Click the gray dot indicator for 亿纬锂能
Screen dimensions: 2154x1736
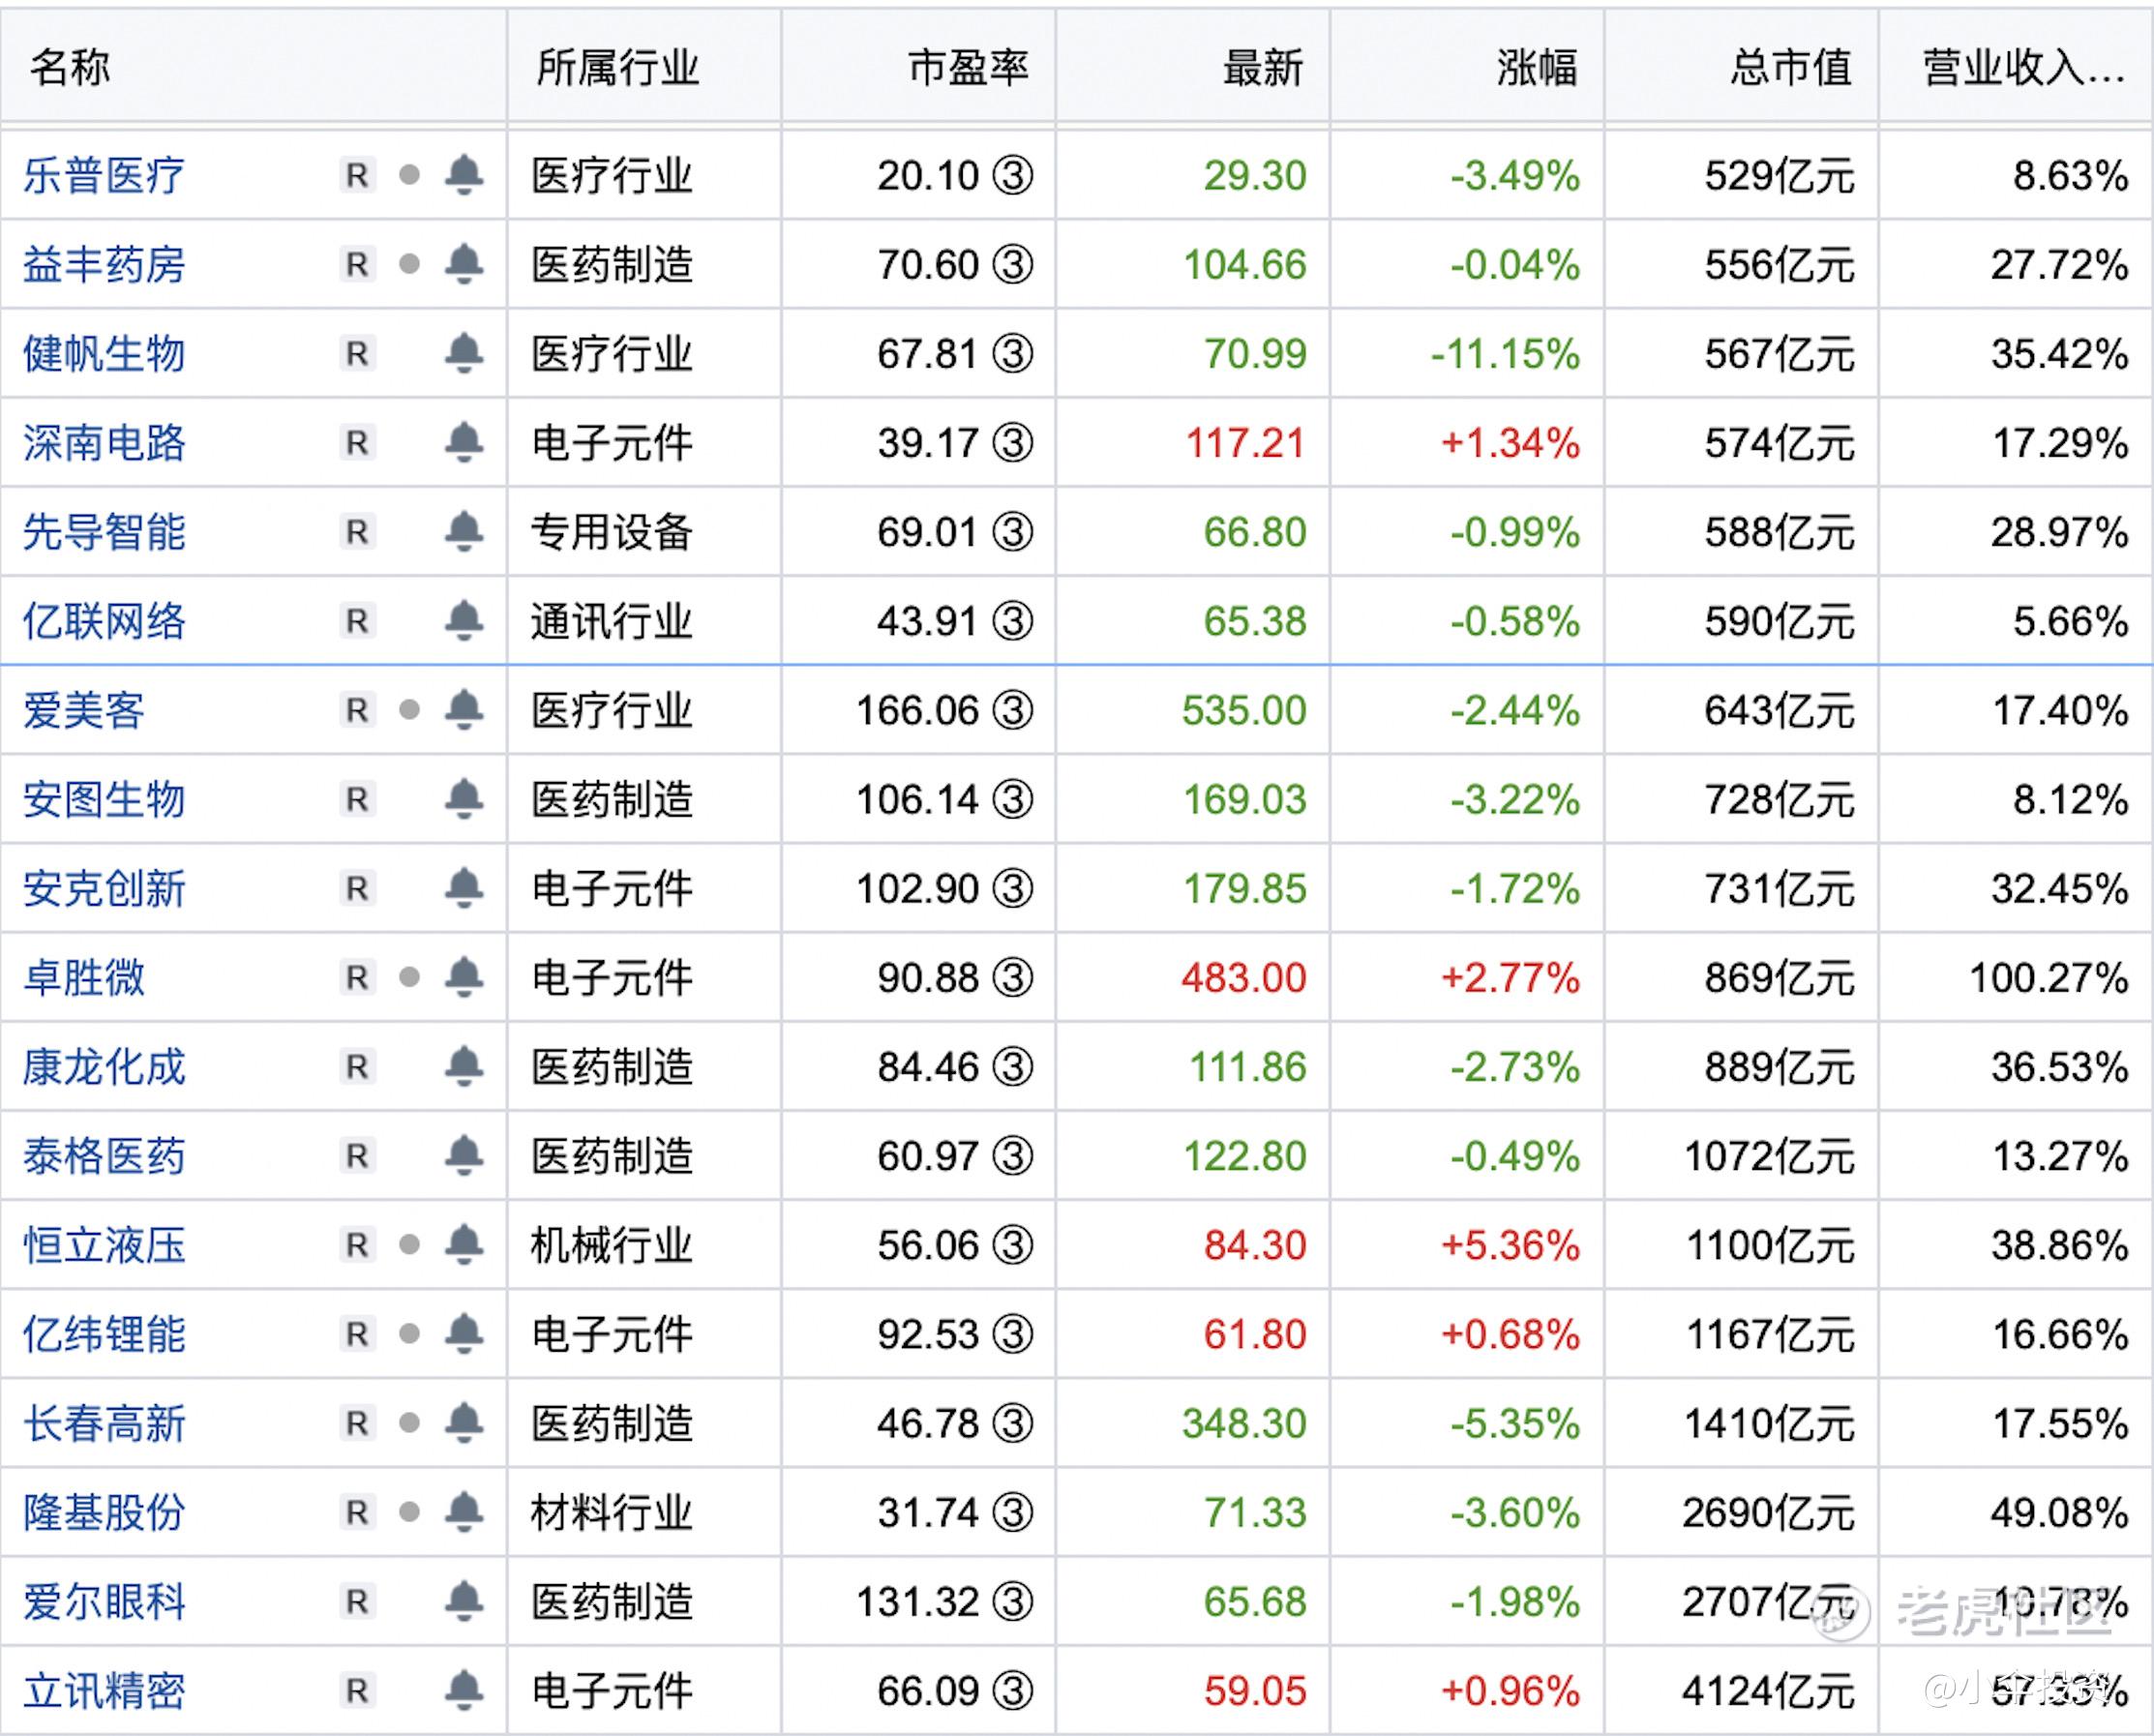click(x=409, y=1333)
